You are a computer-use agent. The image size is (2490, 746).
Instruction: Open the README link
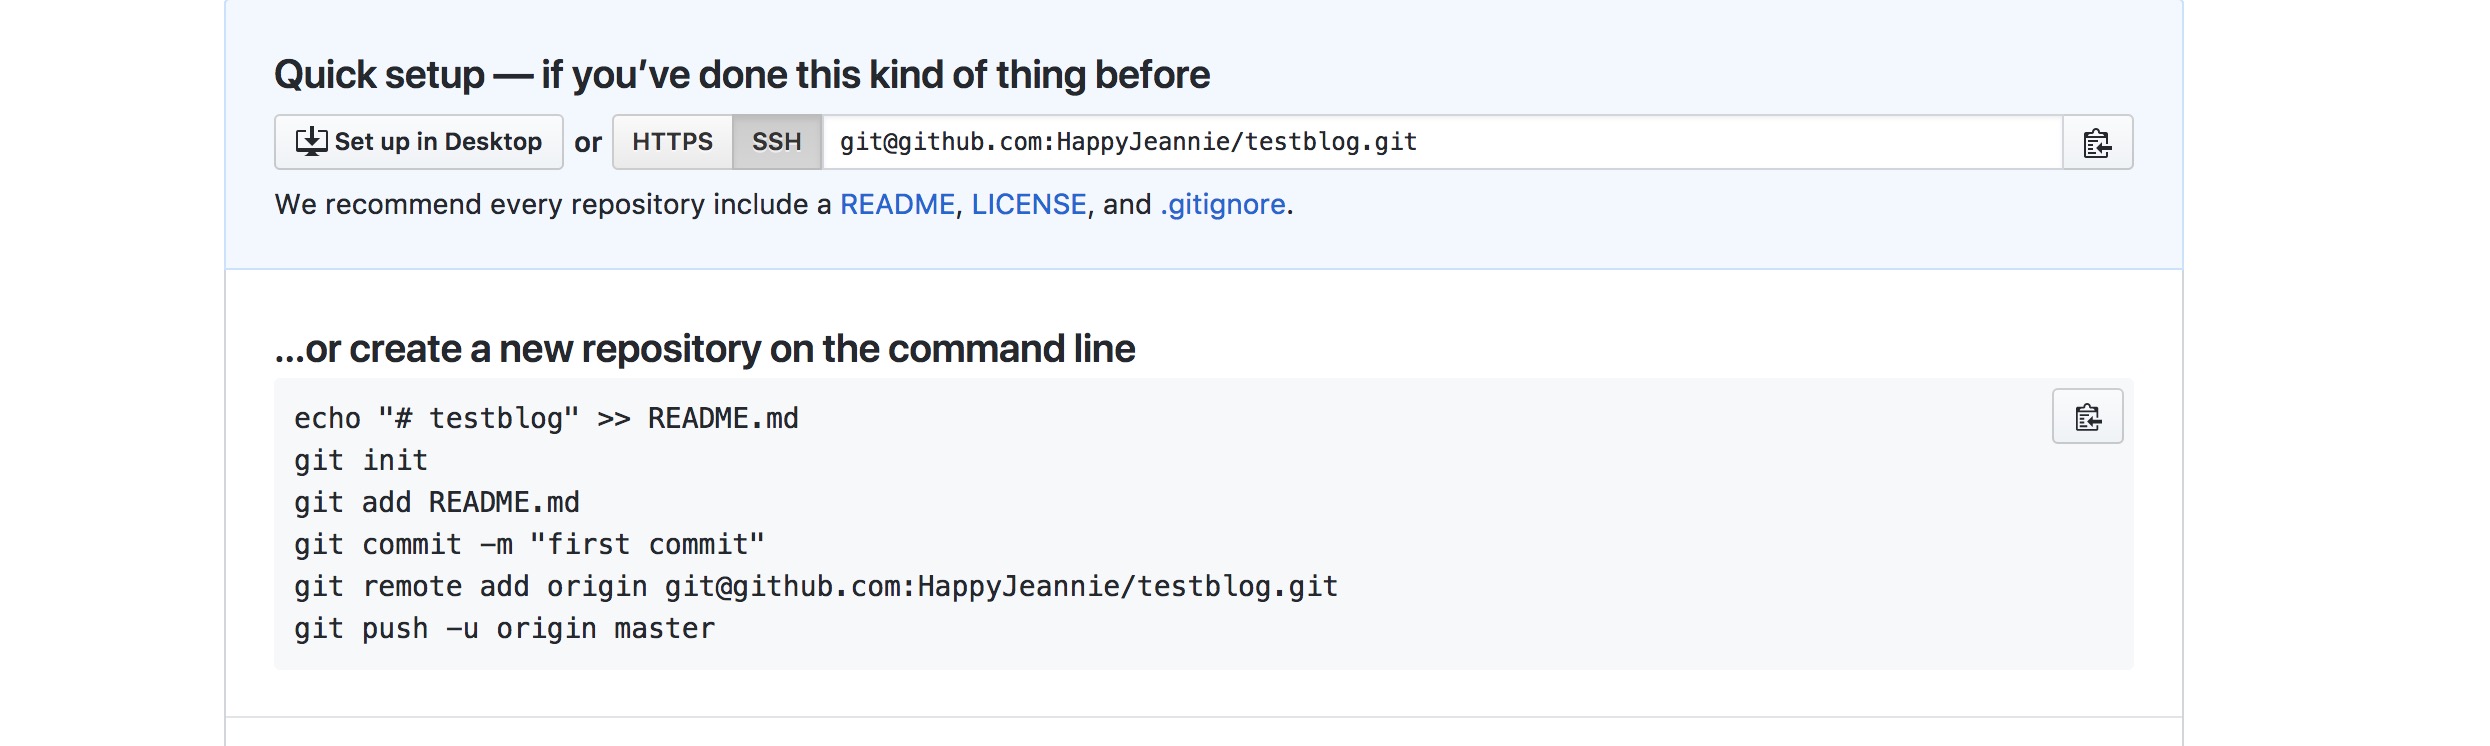[x=897, y=204]
